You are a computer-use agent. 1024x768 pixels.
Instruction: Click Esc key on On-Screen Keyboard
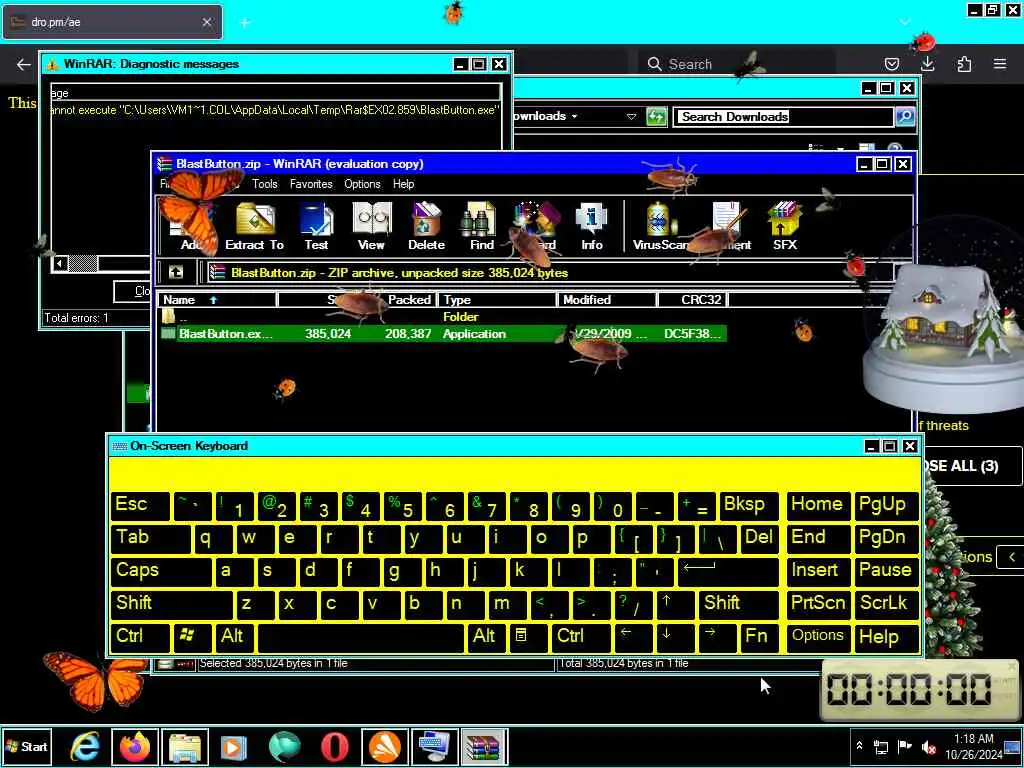tap(140, 505)
